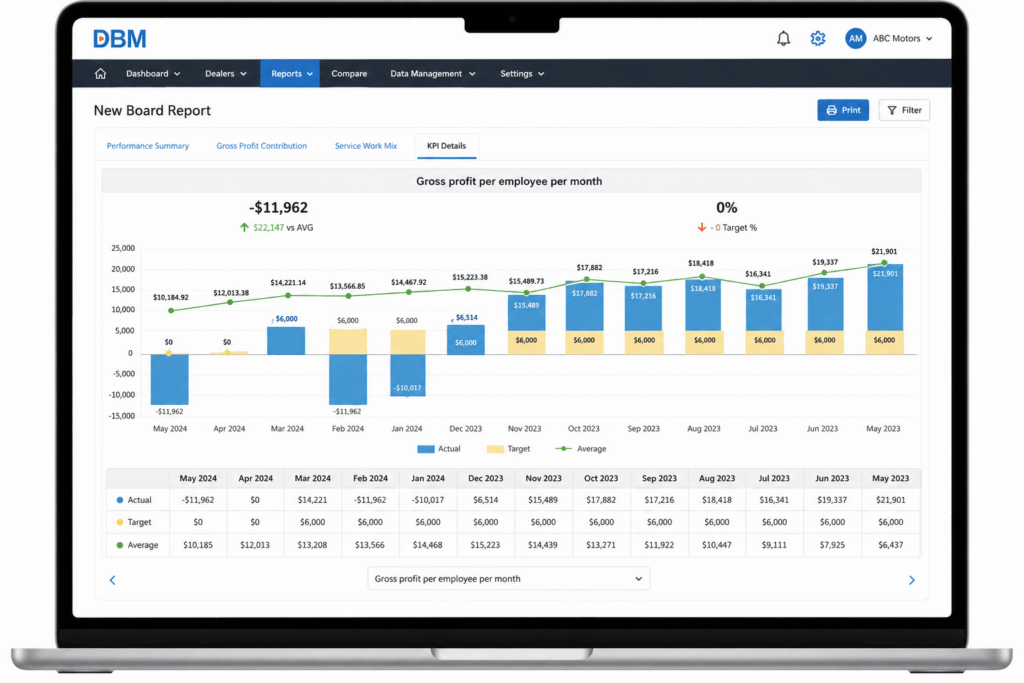Screen dimensions: 1024x683
Task: Open the Settings nav dropdown
Action: click(522, 74)
